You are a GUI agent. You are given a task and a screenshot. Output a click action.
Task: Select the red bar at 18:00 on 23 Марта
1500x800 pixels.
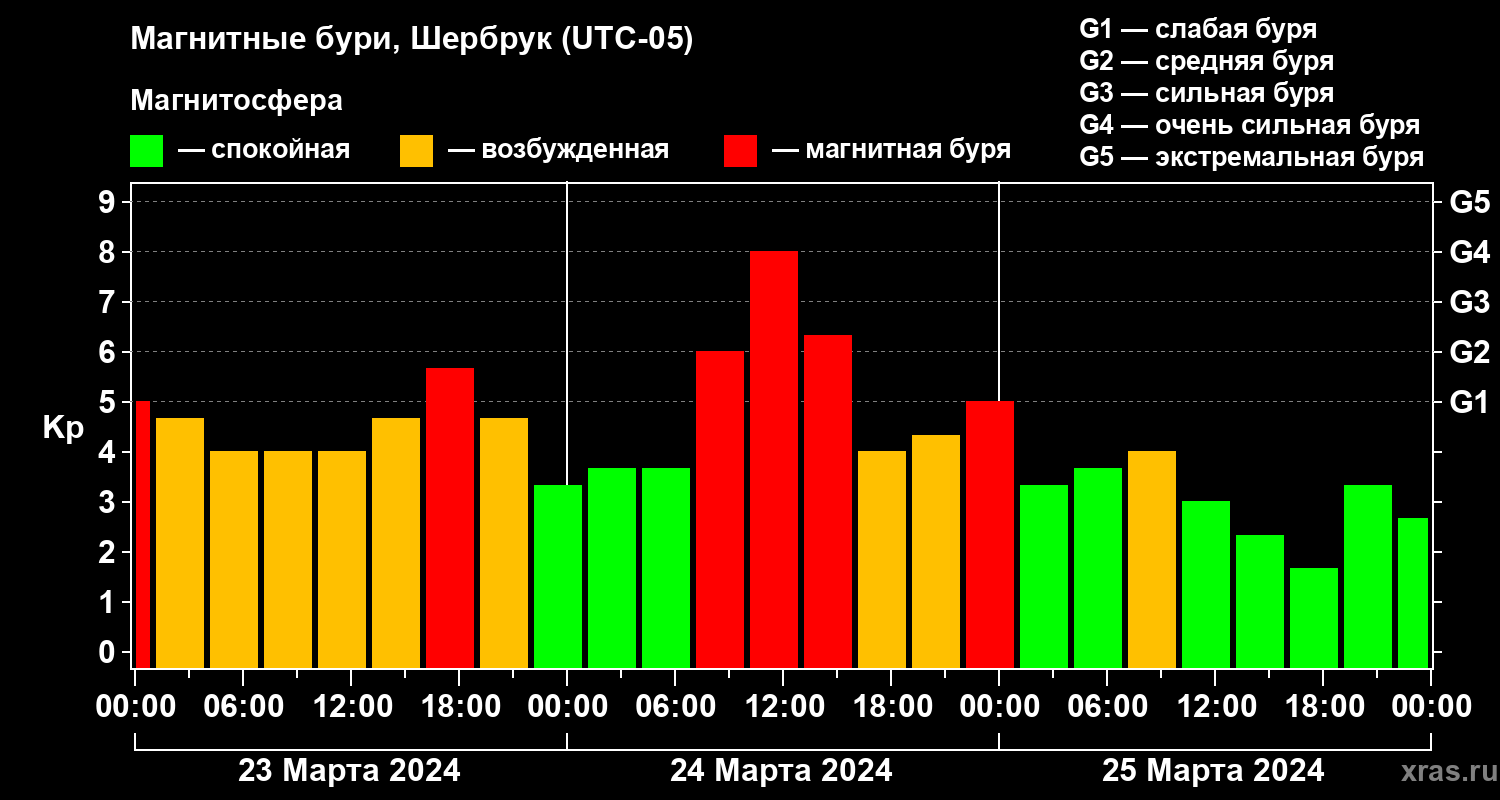coord(450,518)
